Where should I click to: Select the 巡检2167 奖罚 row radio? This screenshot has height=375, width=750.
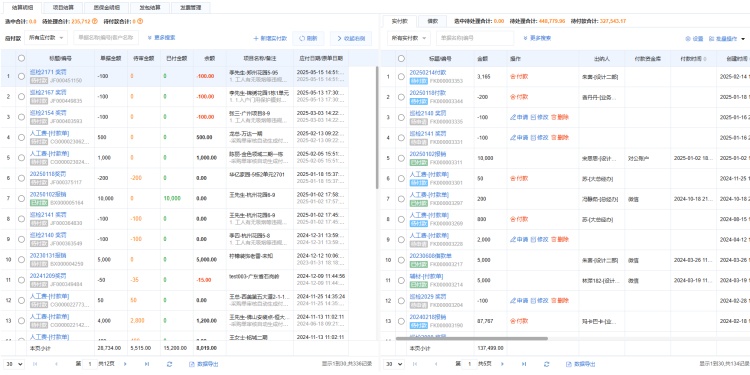[21, 97]
